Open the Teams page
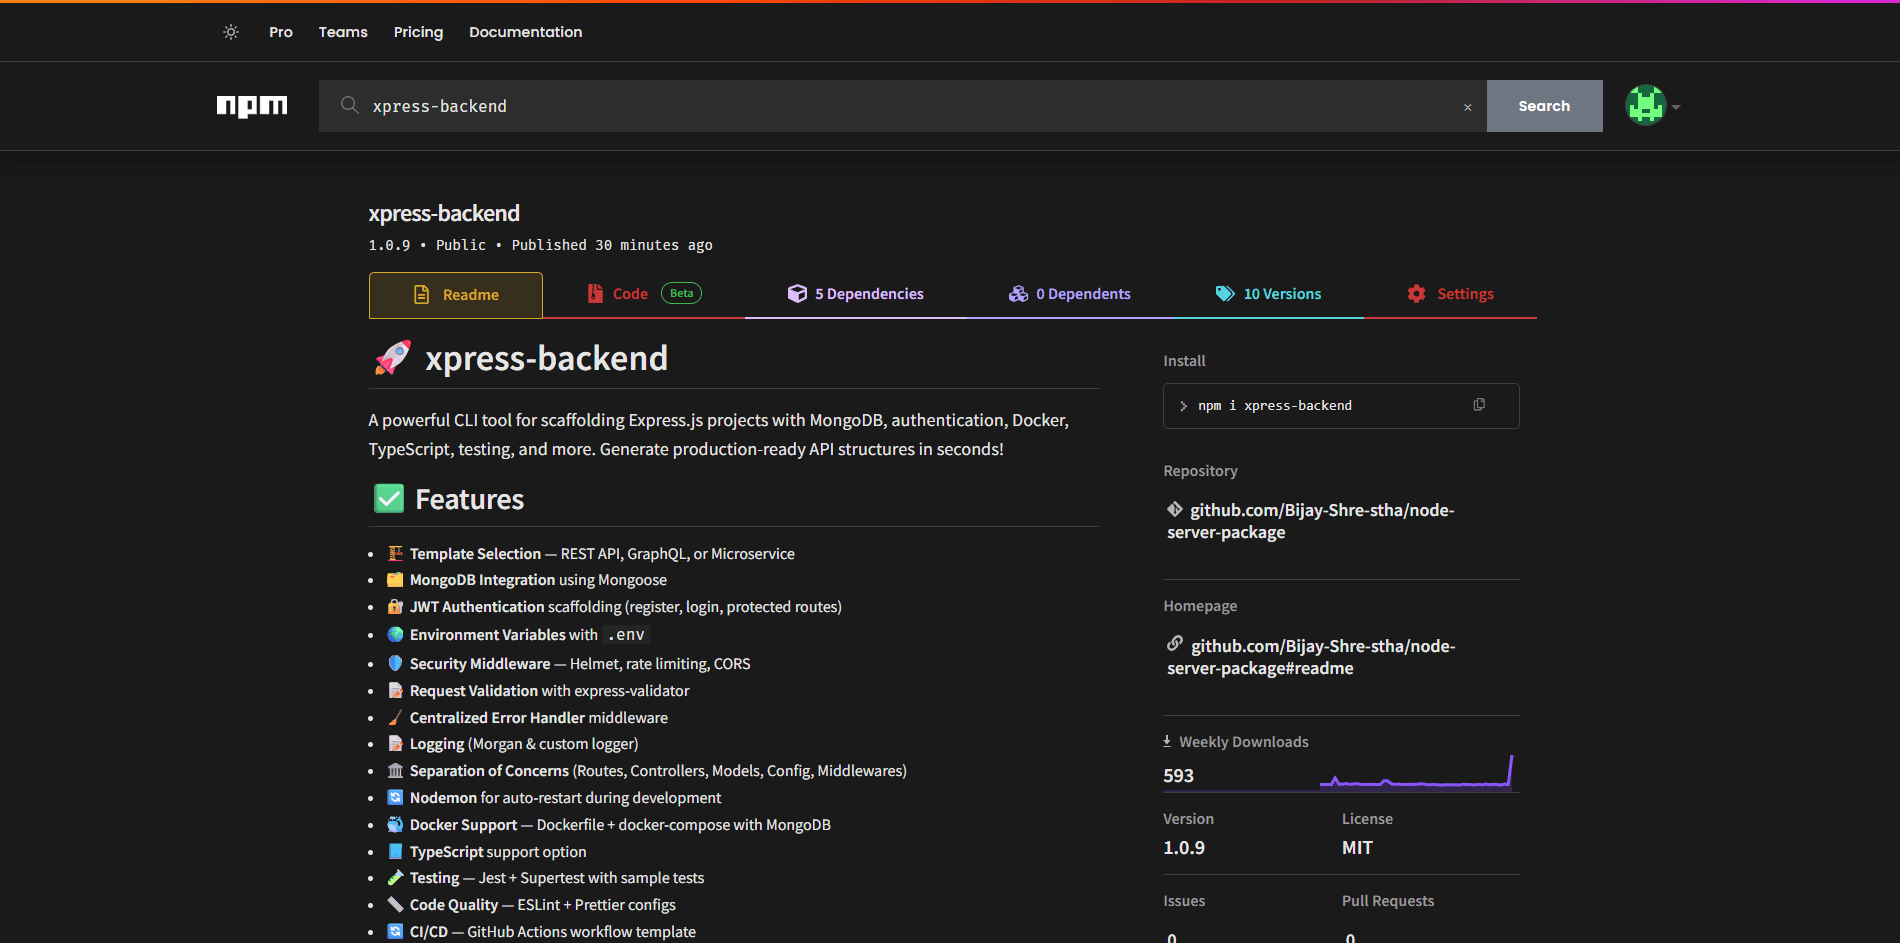Image resolution: width=1900 pixels, height=943 pixels. tap(343, 32)
